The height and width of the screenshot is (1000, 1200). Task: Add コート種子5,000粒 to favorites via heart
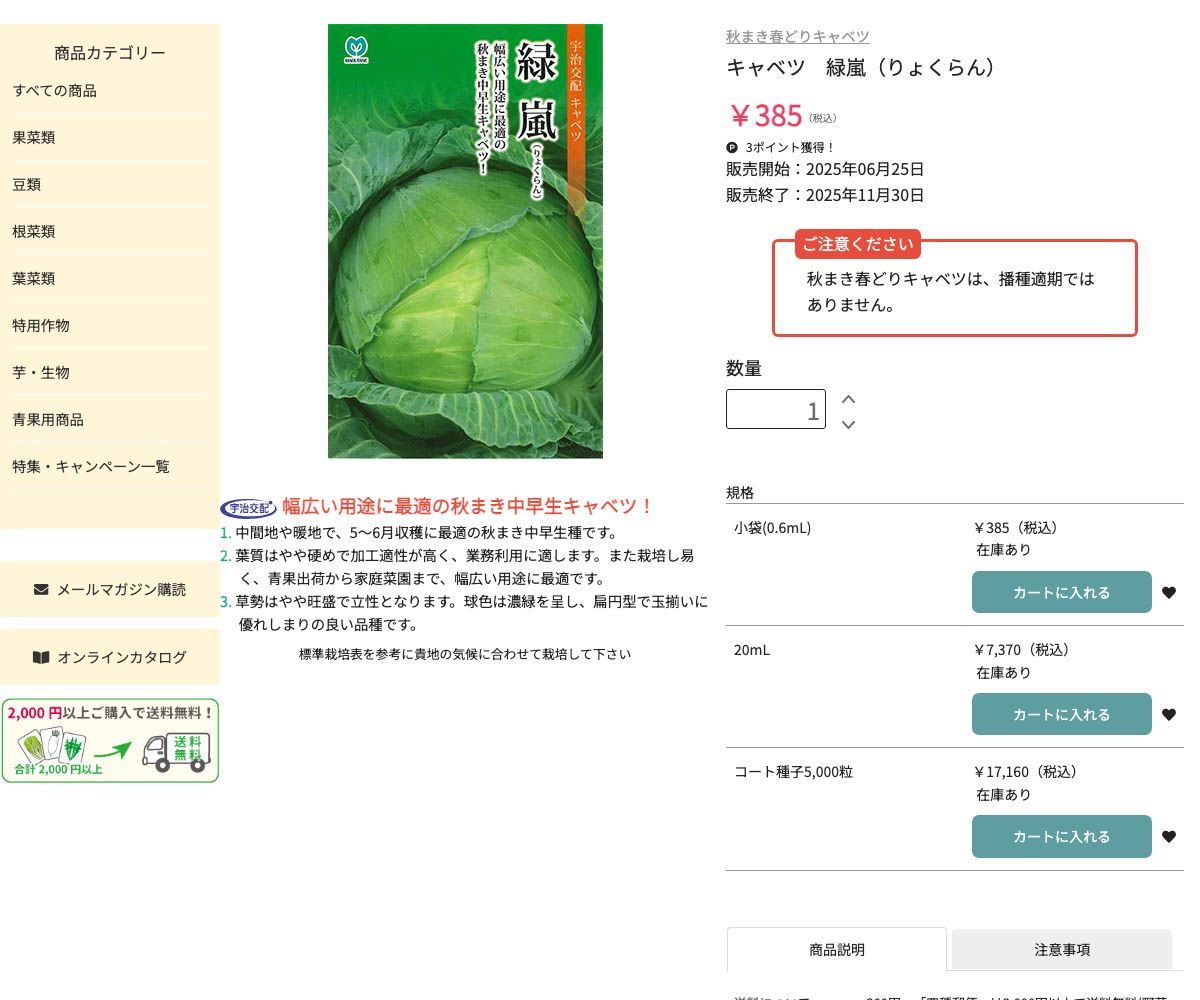(x=1169, y=837)
